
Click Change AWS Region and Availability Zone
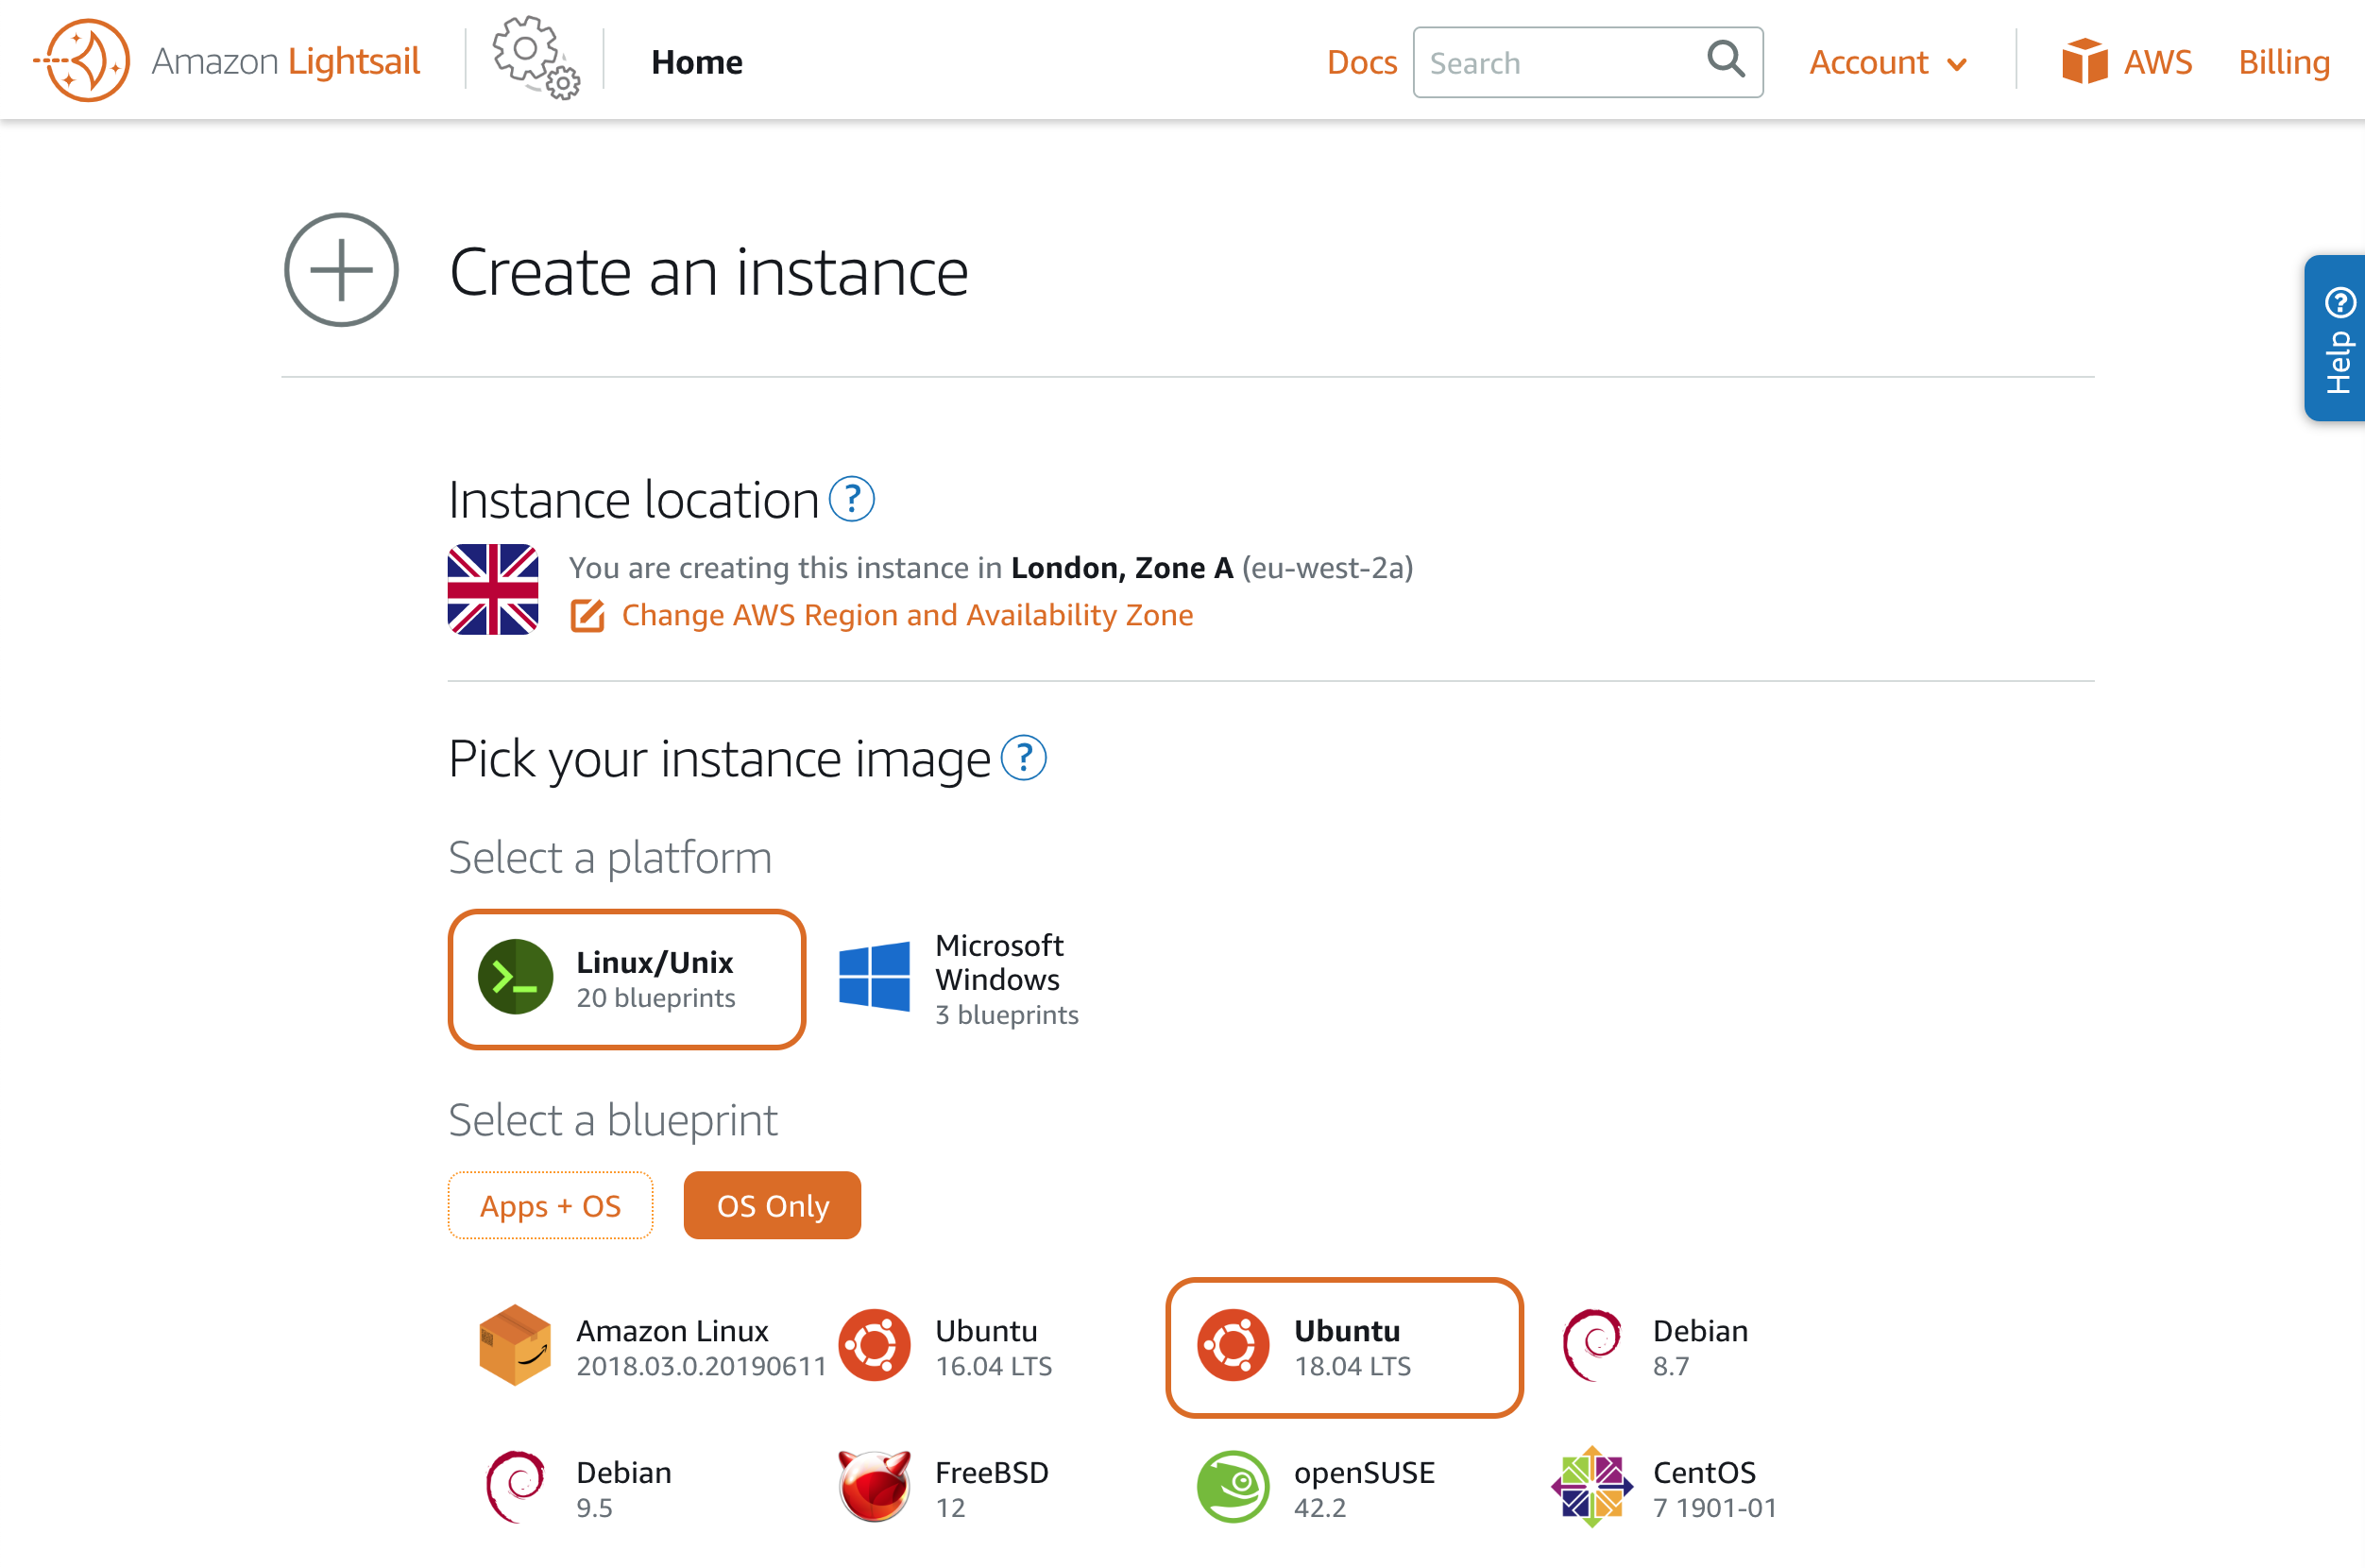point(907,615)
